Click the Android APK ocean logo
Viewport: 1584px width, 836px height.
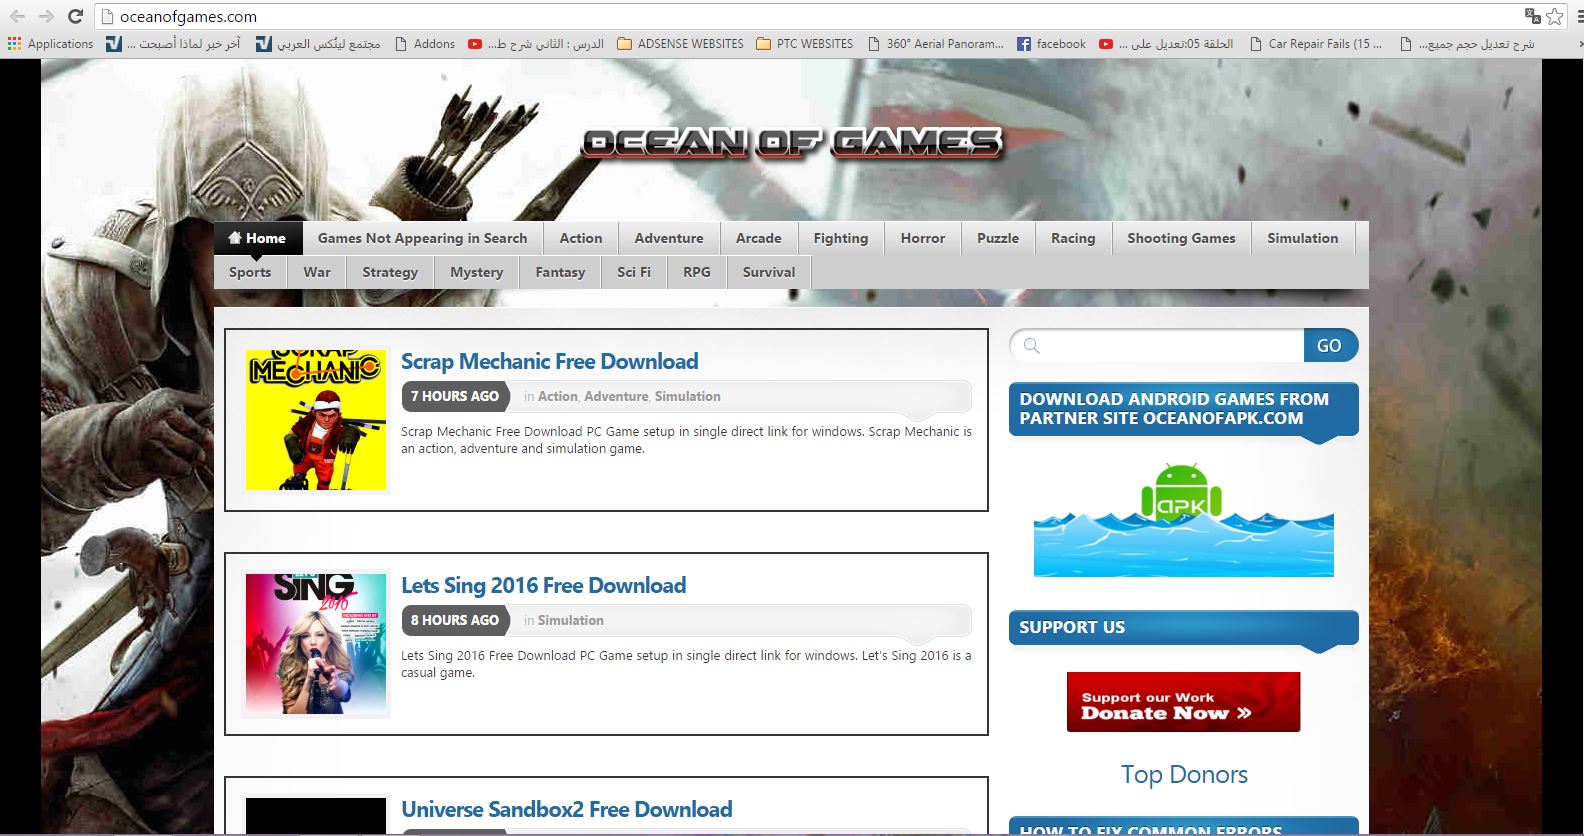1183,519
